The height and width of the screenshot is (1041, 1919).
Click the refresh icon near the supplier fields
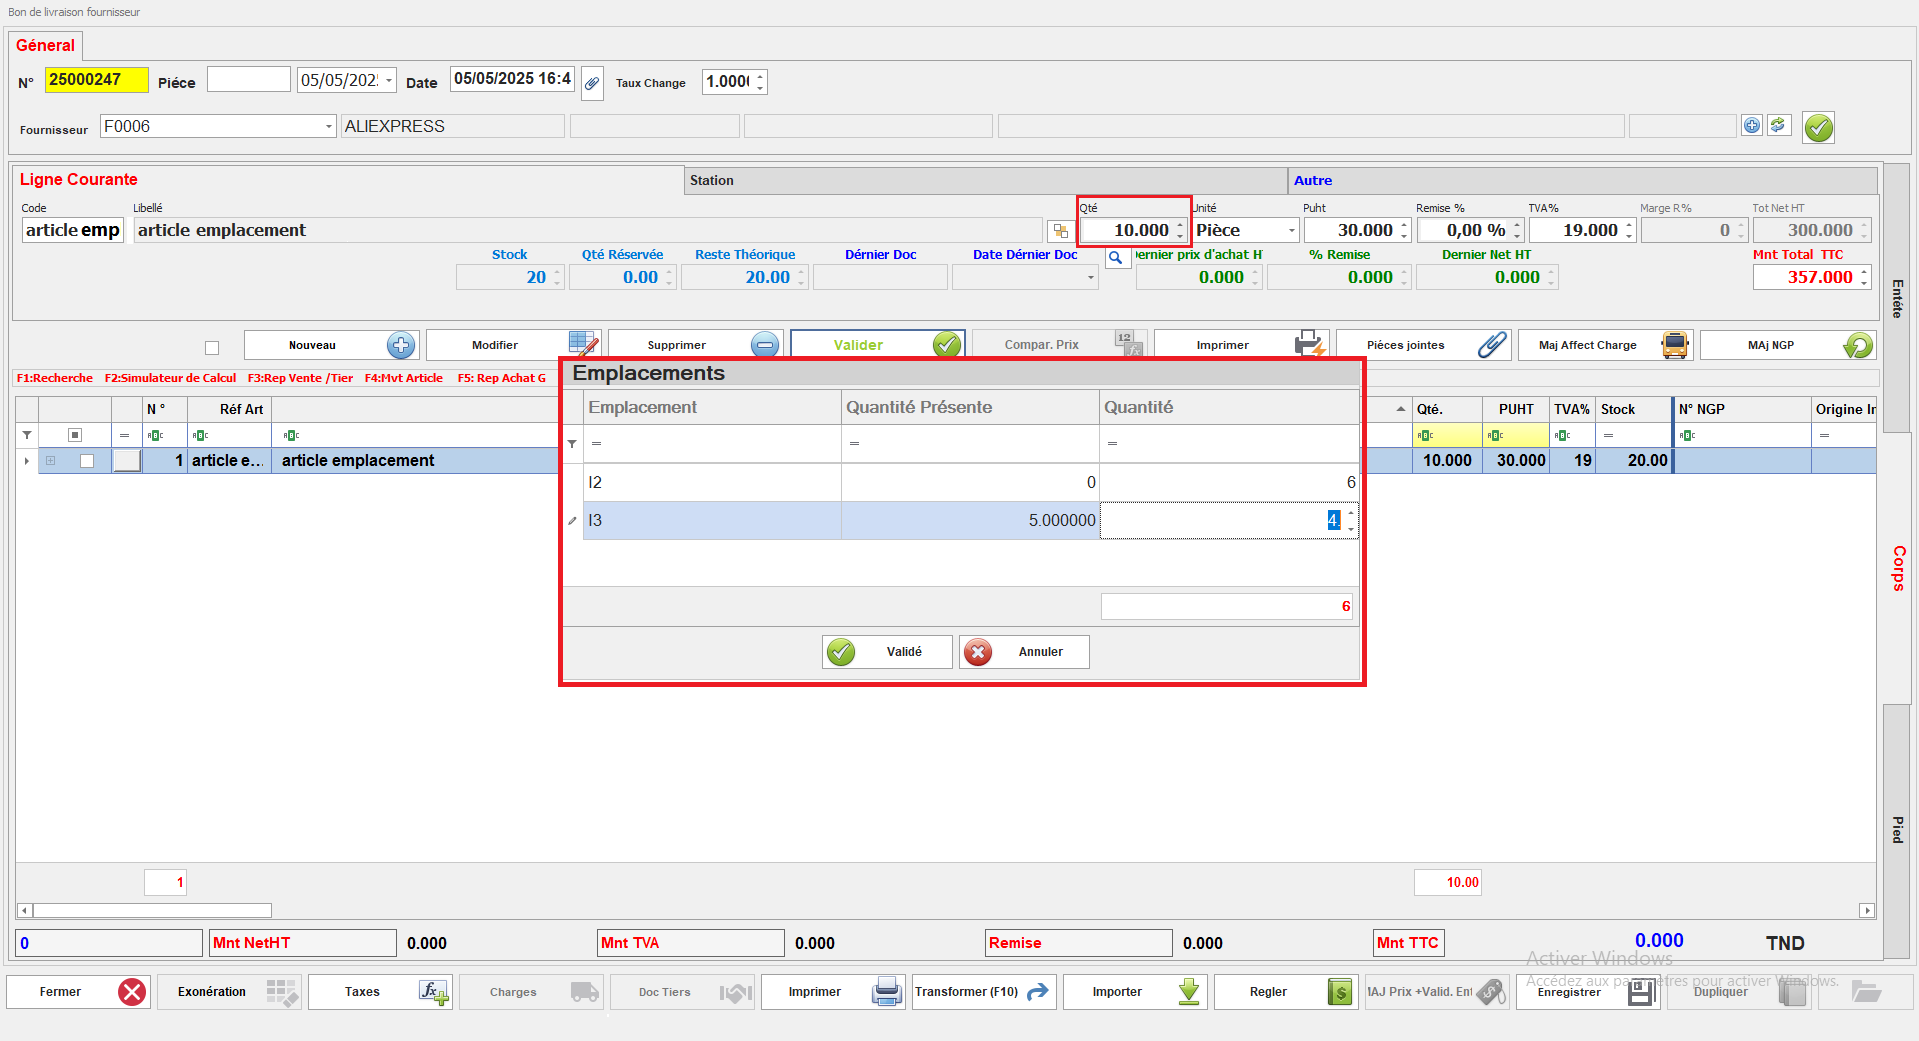point(1778,126)
